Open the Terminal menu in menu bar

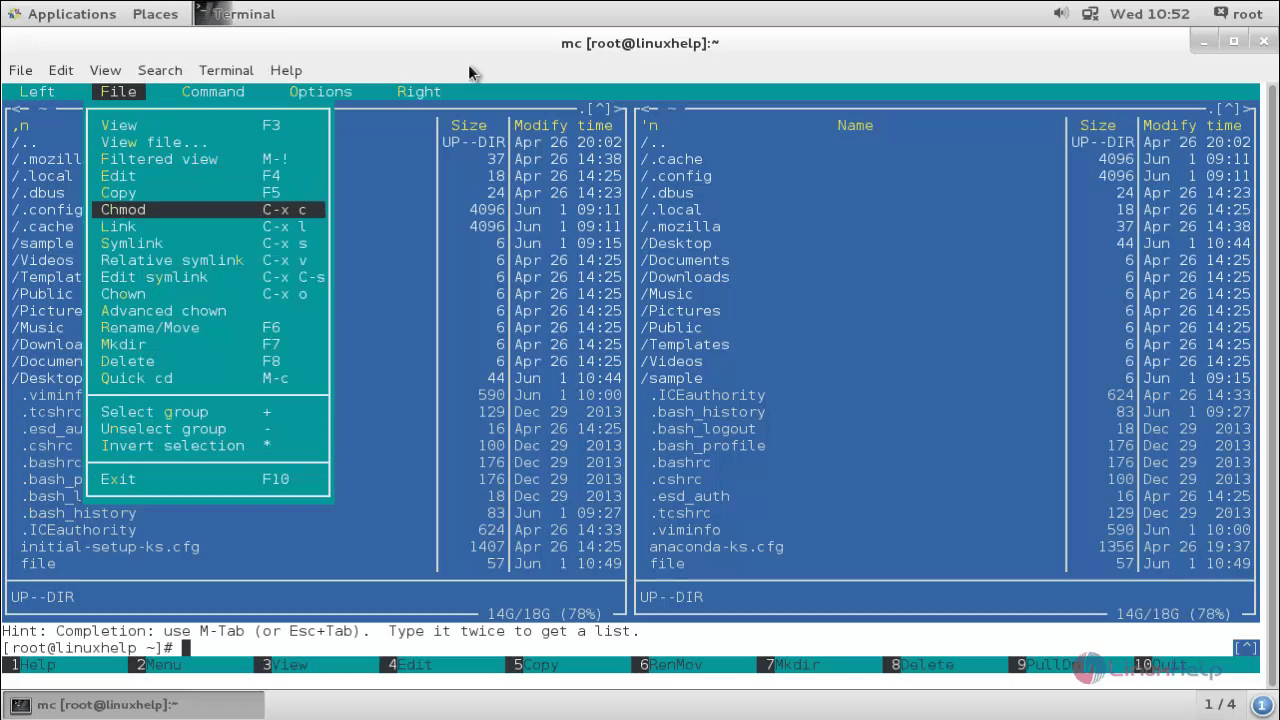pos(226,70)
